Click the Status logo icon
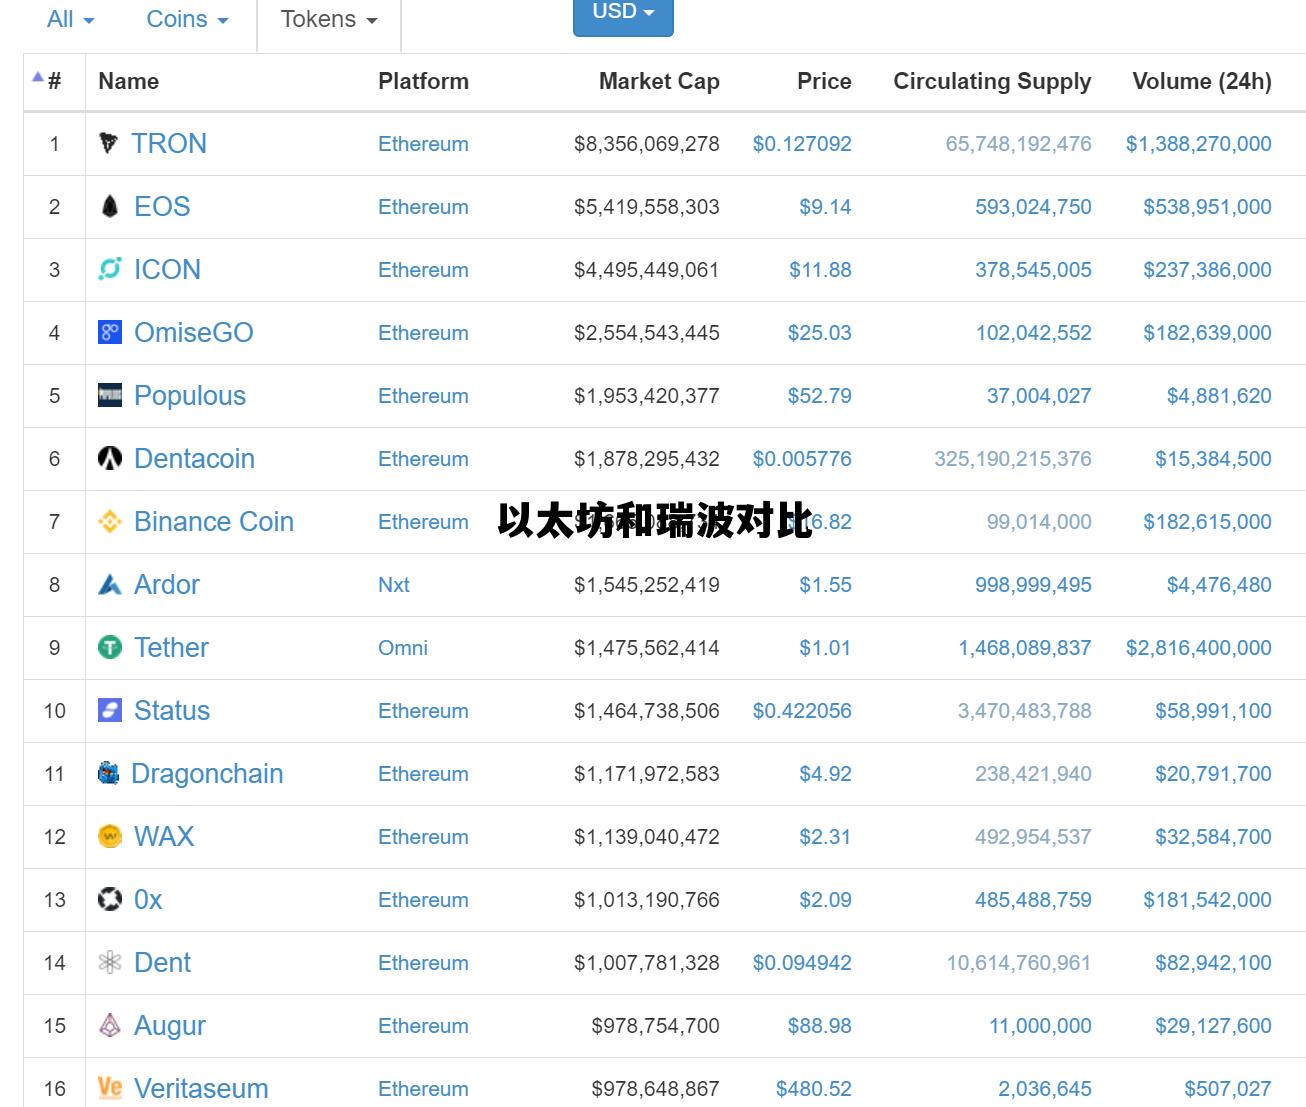 click(110, 710)
